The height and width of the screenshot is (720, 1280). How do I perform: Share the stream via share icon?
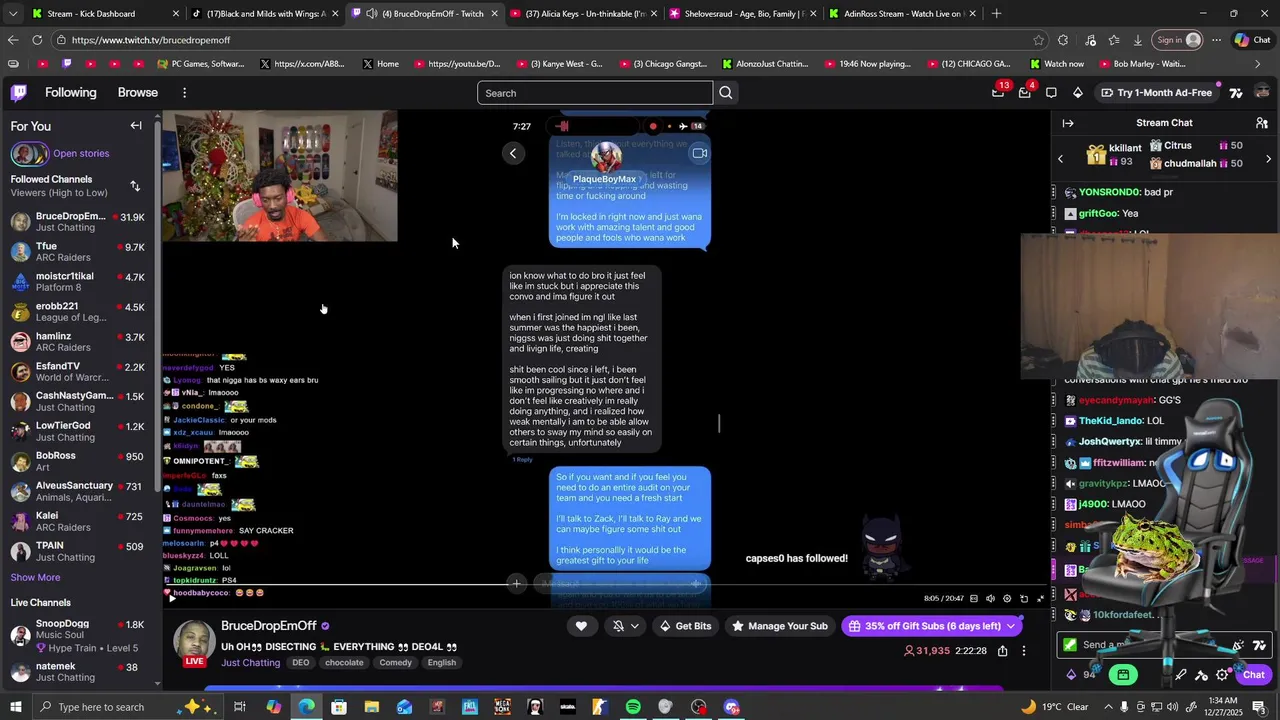[x=1002, y=651]
